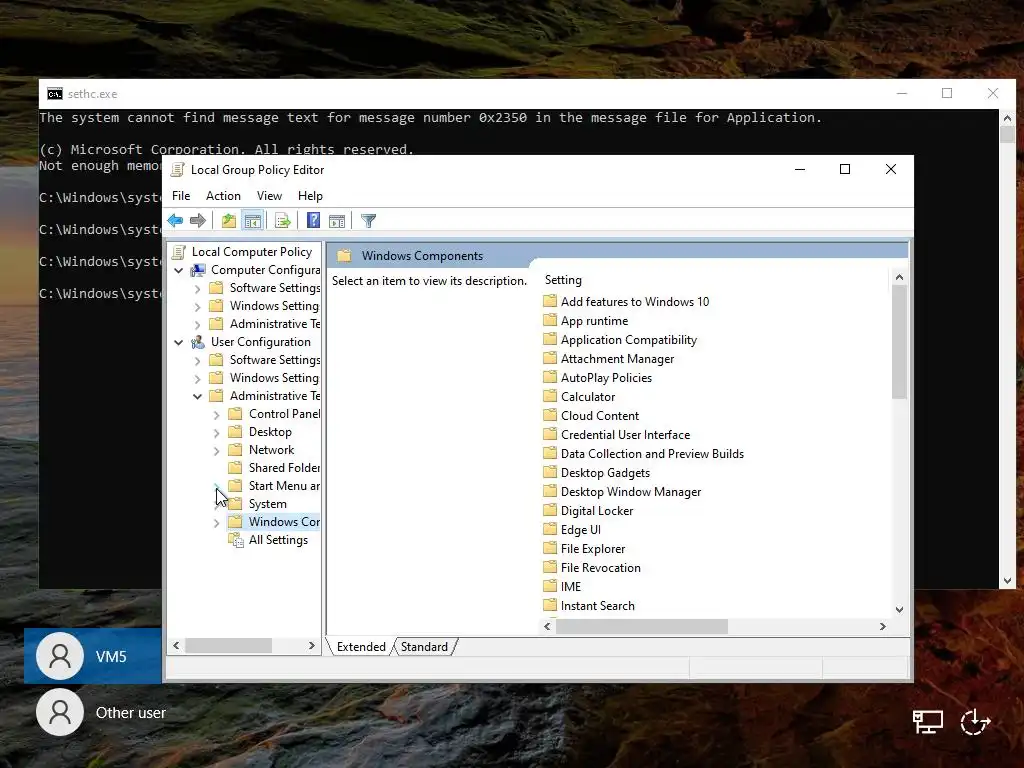Screen dimensions: 1024x768
Task: Select the VM5 user account tile
Action: [x=93, y=656]
